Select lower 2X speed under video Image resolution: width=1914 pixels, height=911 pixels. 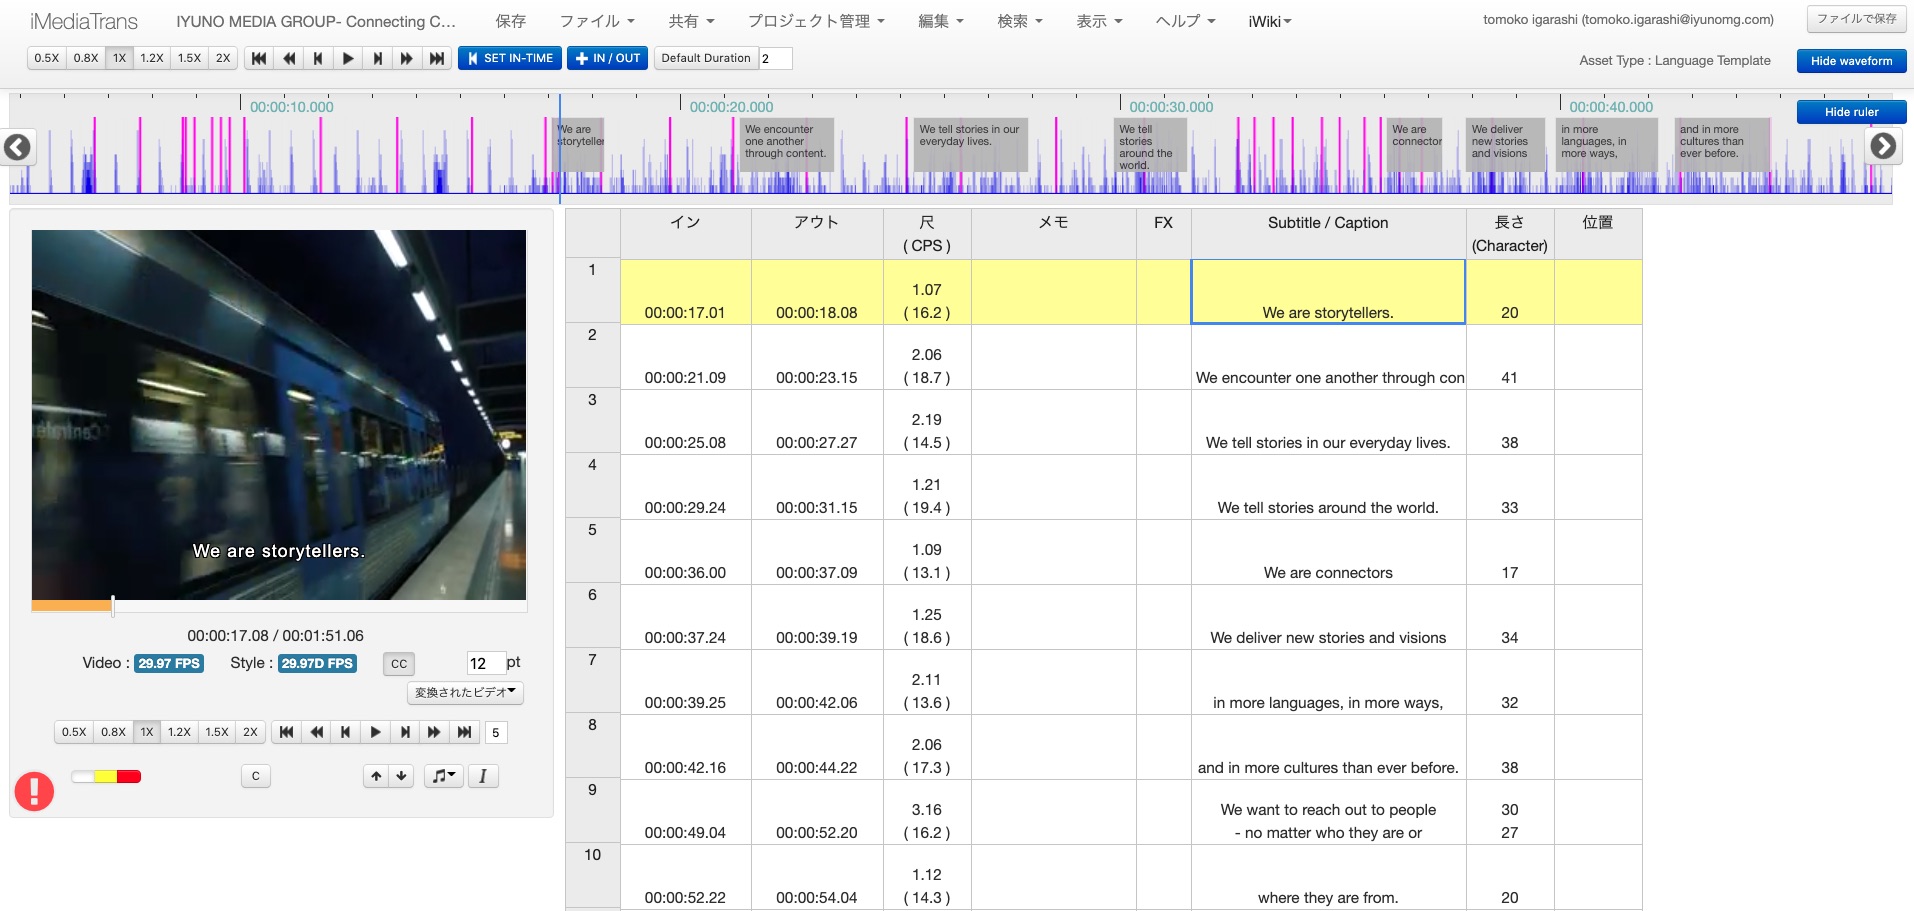(x=251, y=732)
